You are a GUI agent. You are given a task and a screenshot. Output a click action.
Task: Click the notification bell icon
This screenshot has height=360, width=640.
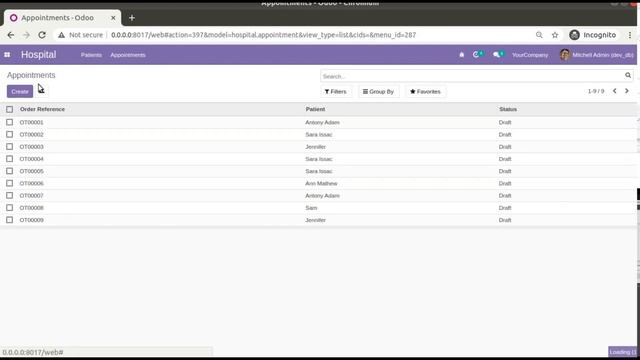pyautogui.click(x=462, y=55)
